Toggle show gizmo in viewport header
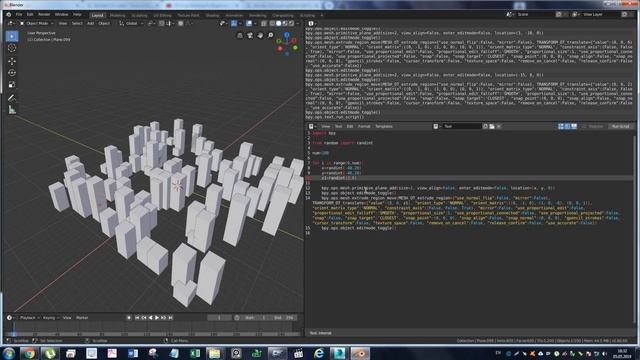 [x=234, y=24]
